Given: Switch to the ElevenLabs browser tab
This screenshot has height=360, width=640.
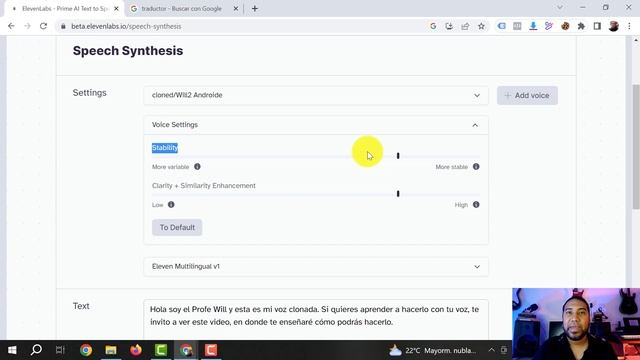Looking at the screenshot, I should point(63,9).
